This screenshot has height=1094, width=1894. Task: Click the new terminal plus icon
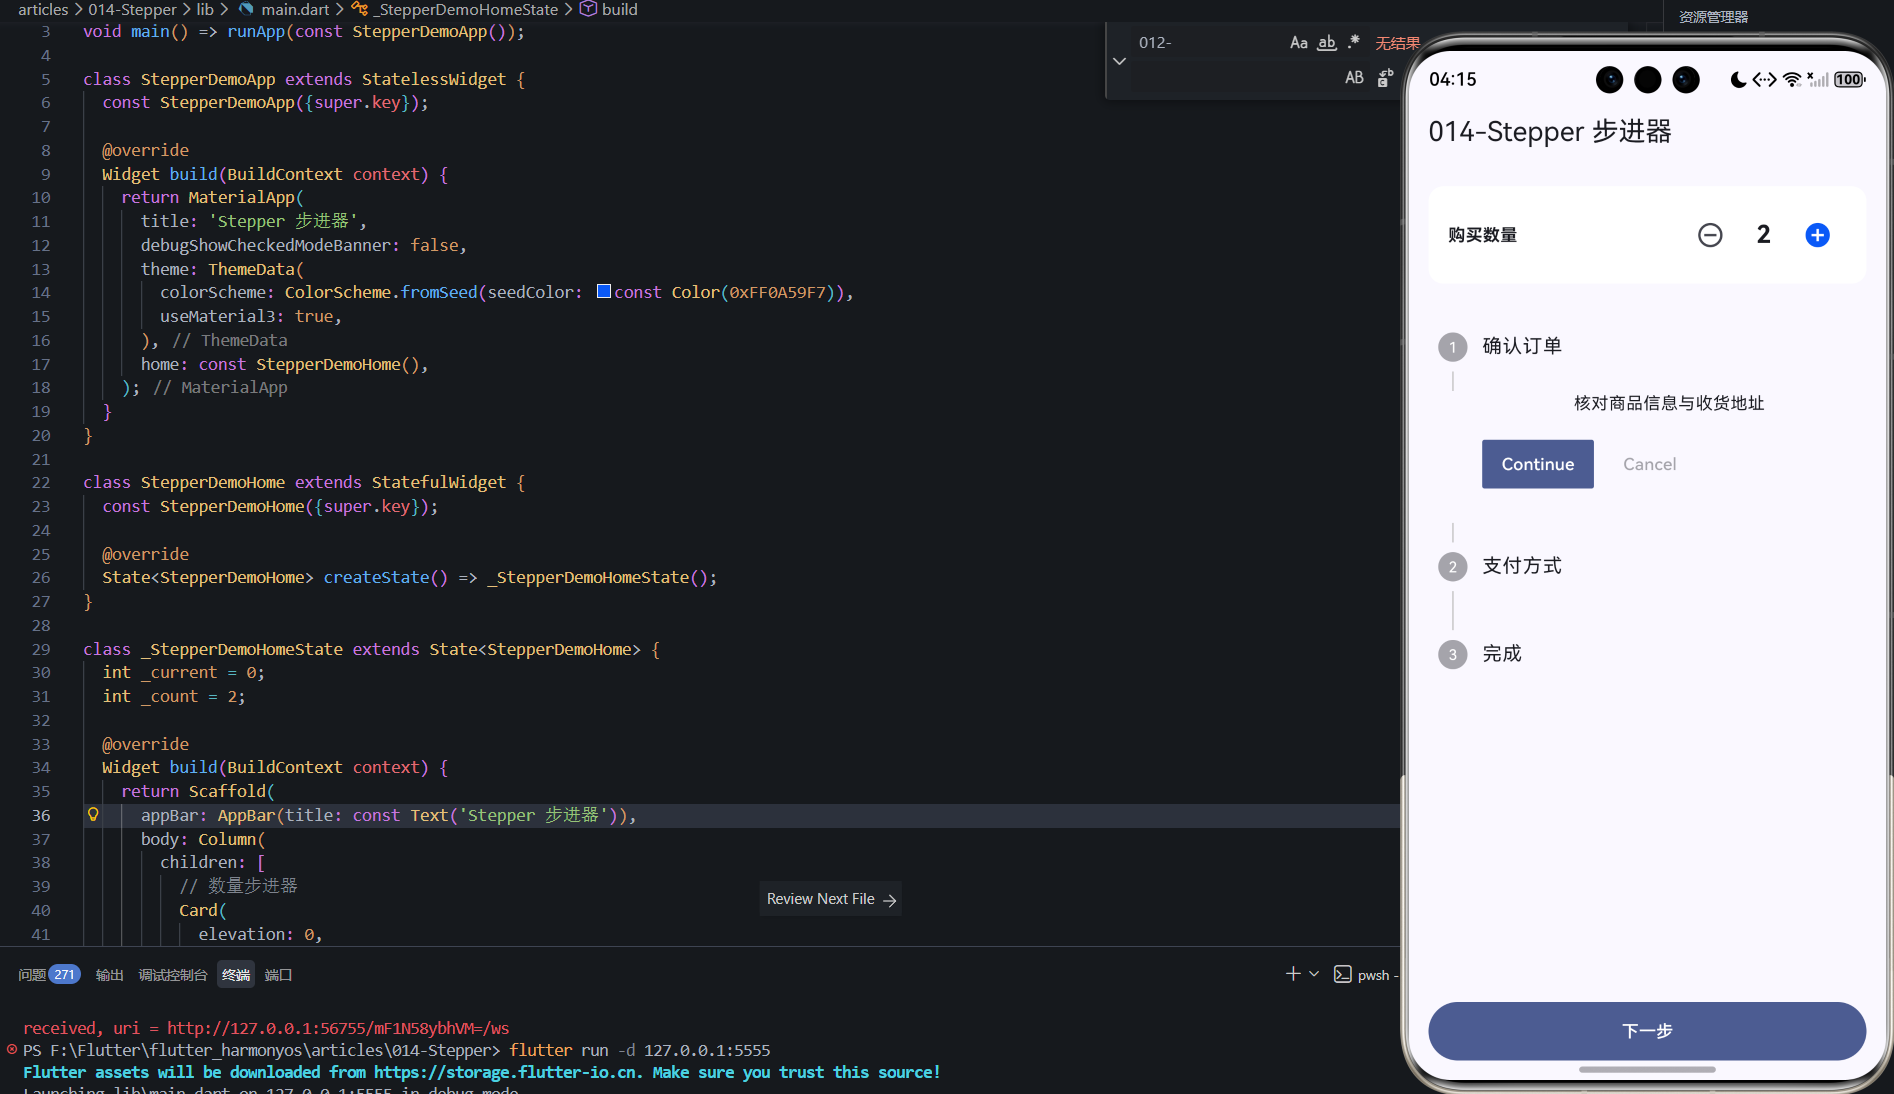(x=1293, y=974)
